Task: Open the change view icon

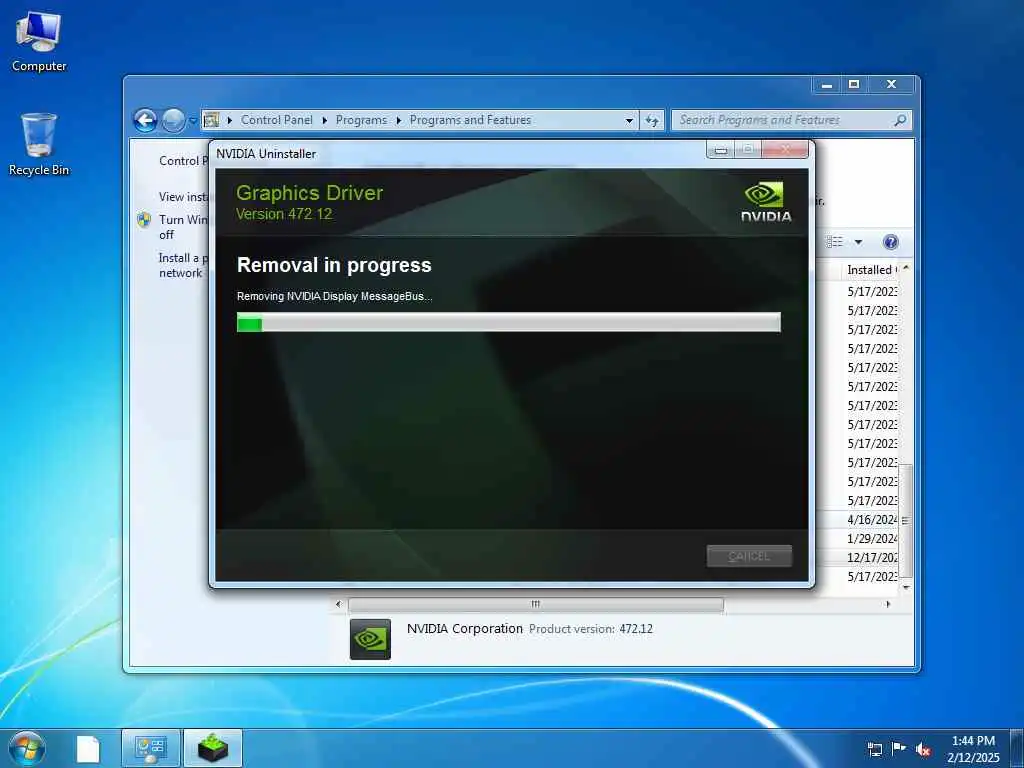Action: coord(834,242)
